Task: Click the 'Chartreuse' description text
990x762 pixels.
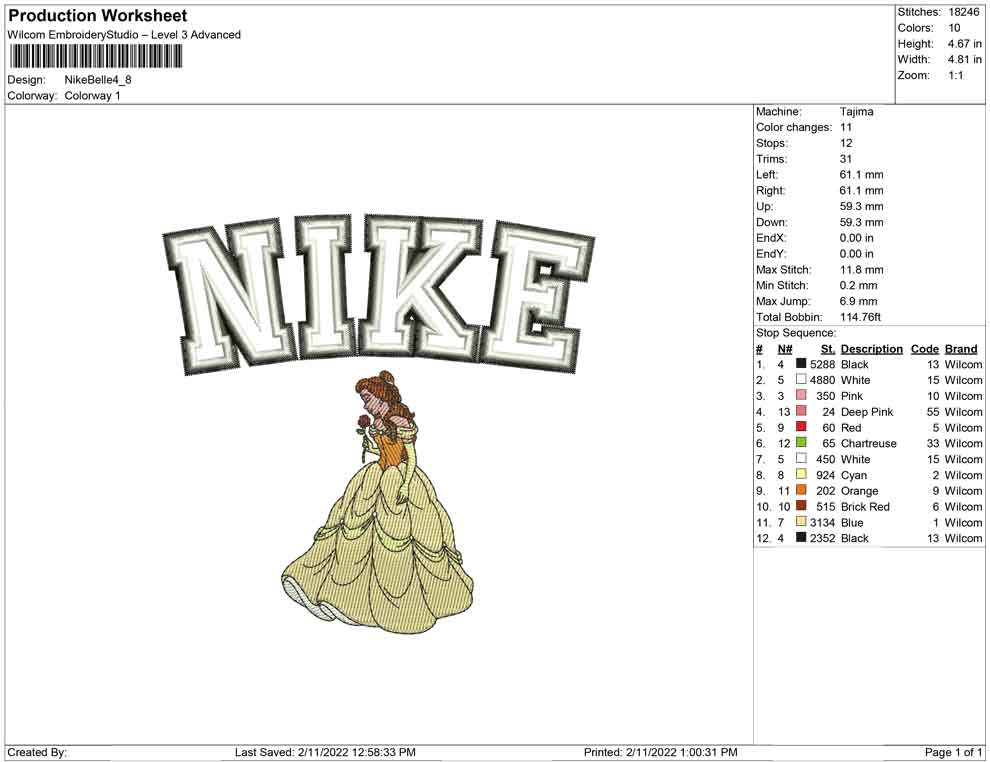Action: point(869,443)
